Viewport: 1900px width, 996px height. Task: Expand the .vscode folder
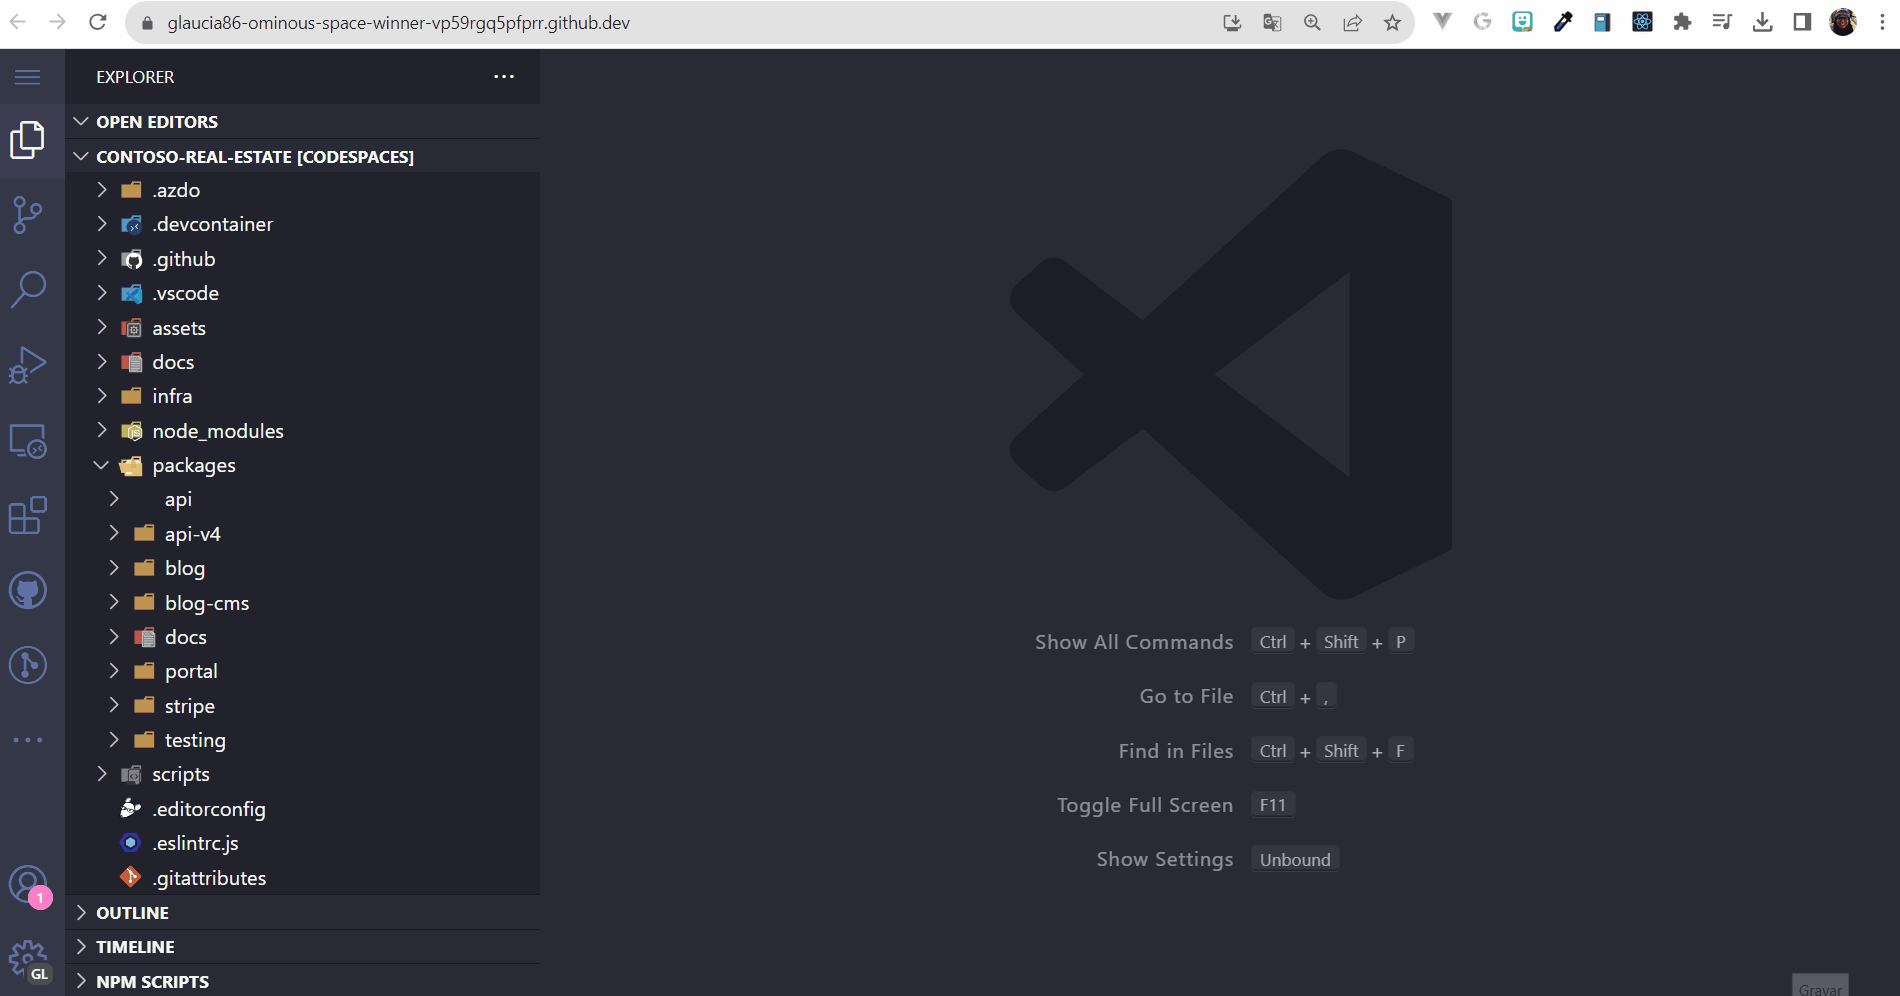point(302,293)
